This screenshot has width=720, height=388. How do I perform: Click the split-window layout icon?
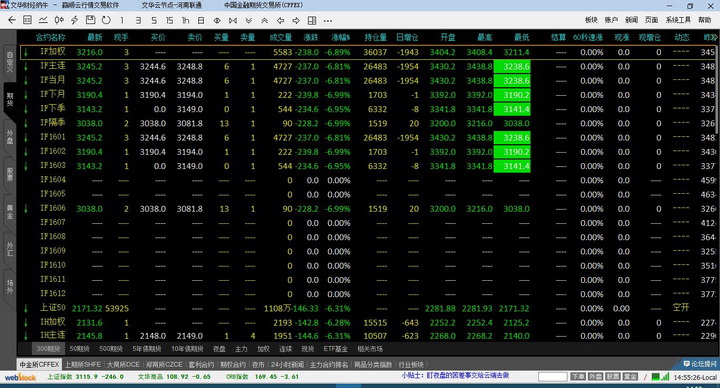[x=312, y=21]
